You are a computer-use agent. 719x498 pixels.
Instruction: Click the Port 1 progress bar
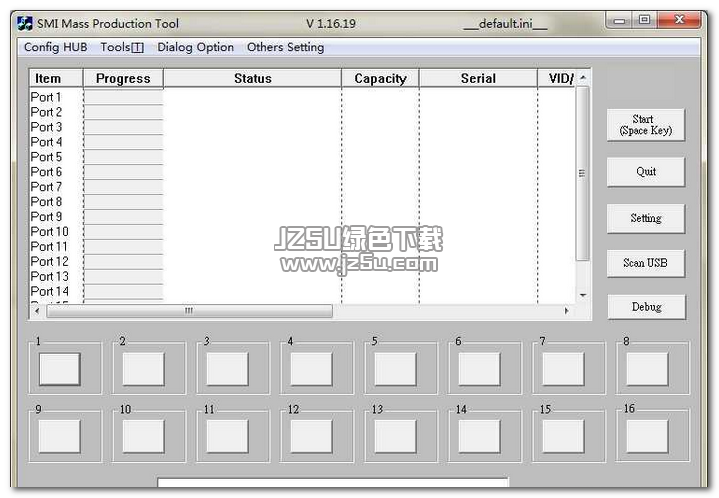tap(123, 97)
